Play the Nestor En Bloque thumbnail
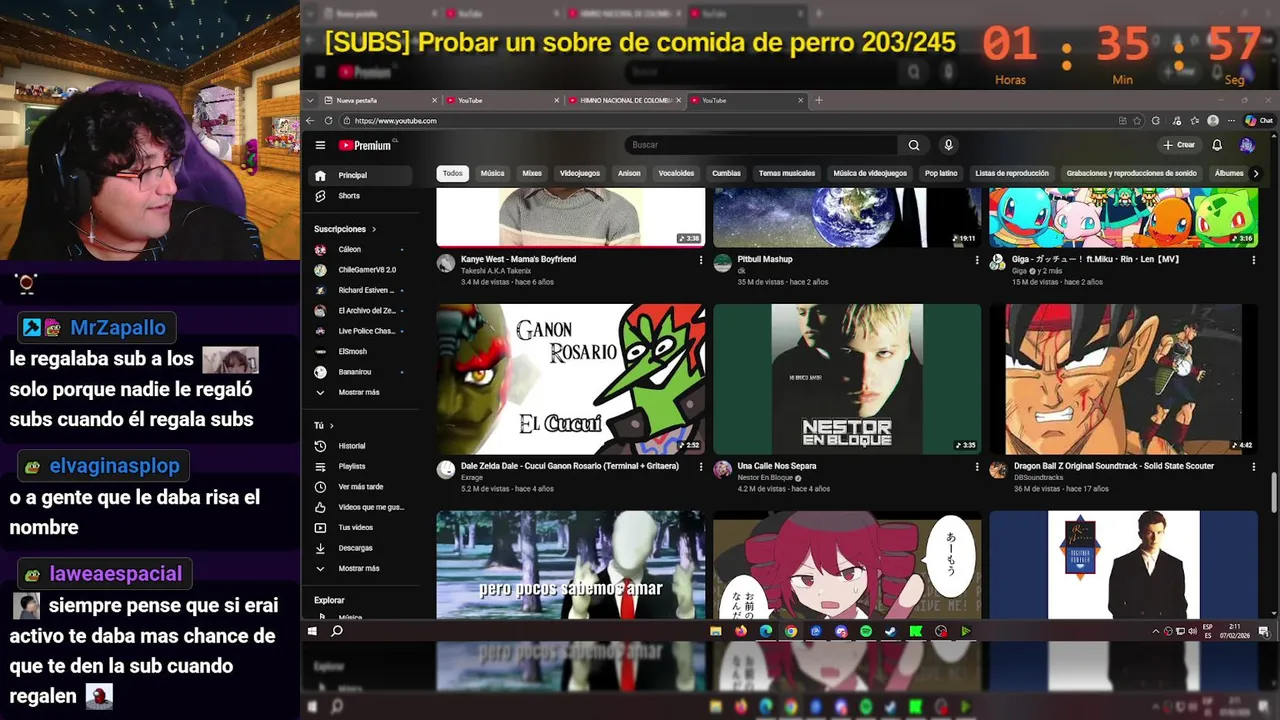This screenshot has height=720, width=1280. [x=847, y=379]
